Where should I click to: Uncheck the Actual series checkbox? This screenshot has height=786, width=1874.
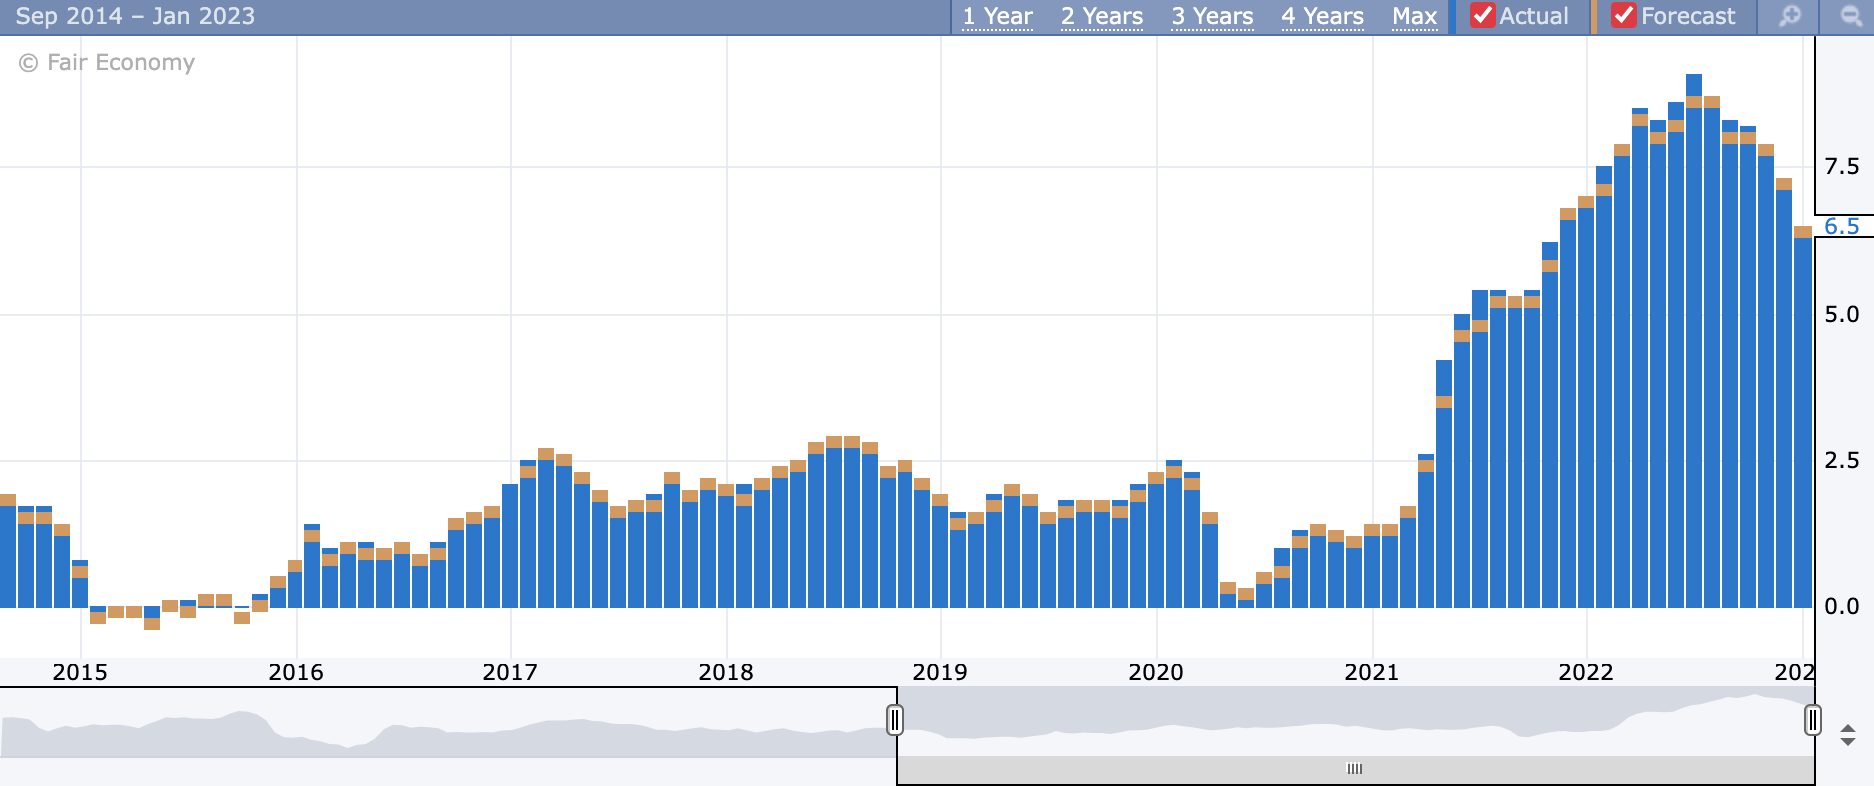1482,16
